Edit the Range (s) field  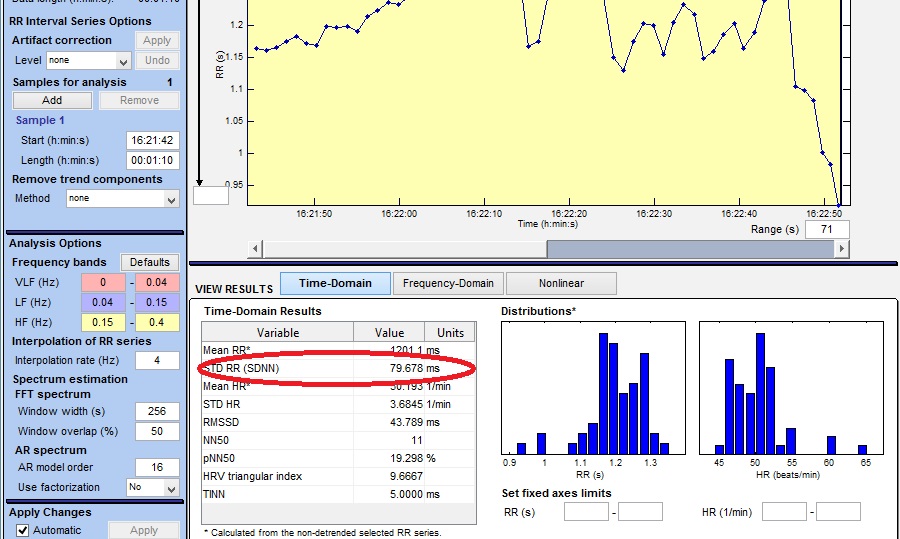click(827, 230)
